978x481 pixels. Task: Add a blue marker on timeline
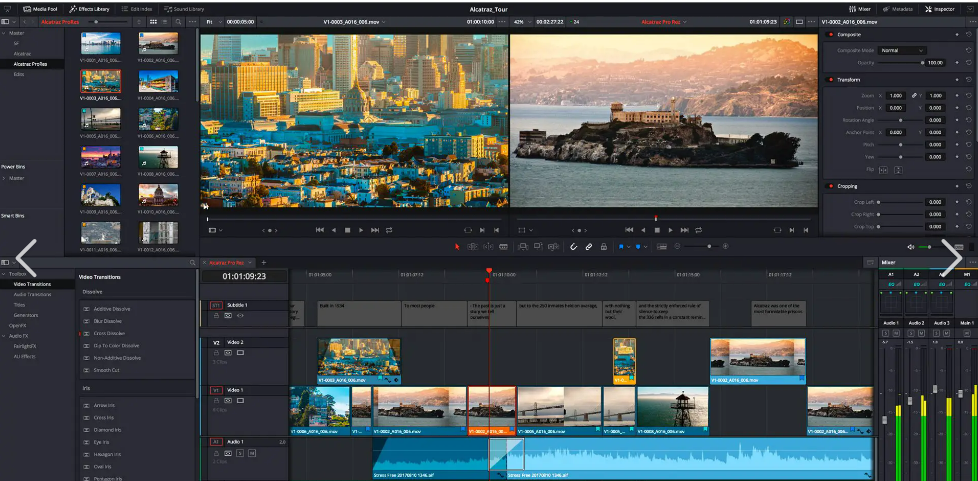point(638,246)
